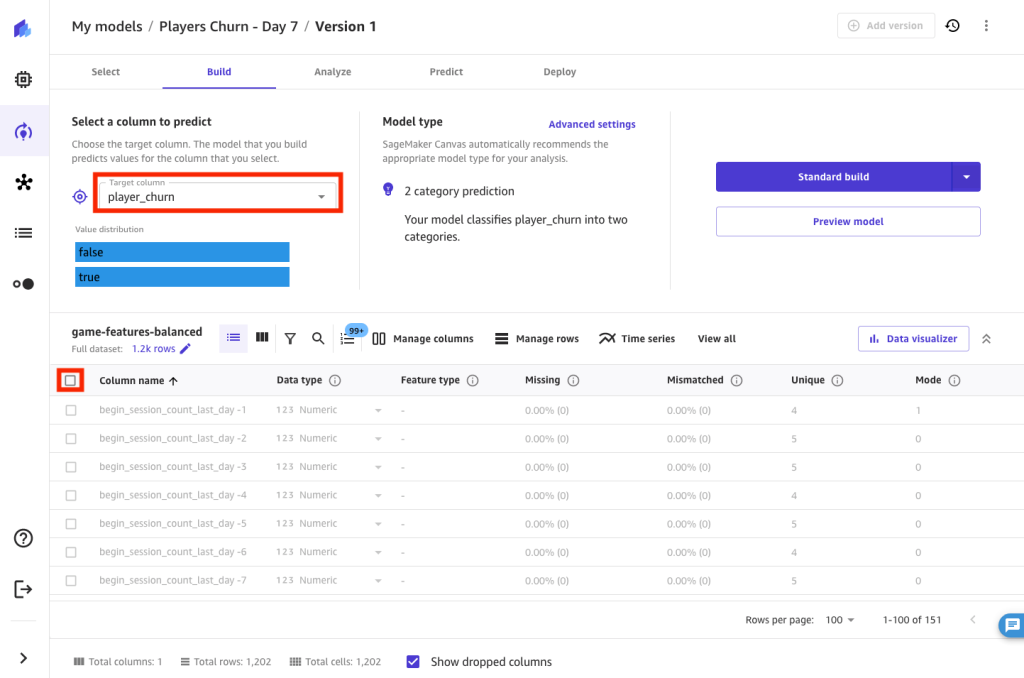Viewport: 1024px width, 678px height.
Task: Switch to the Deploy tab
Action: click(x=560, y=72)
